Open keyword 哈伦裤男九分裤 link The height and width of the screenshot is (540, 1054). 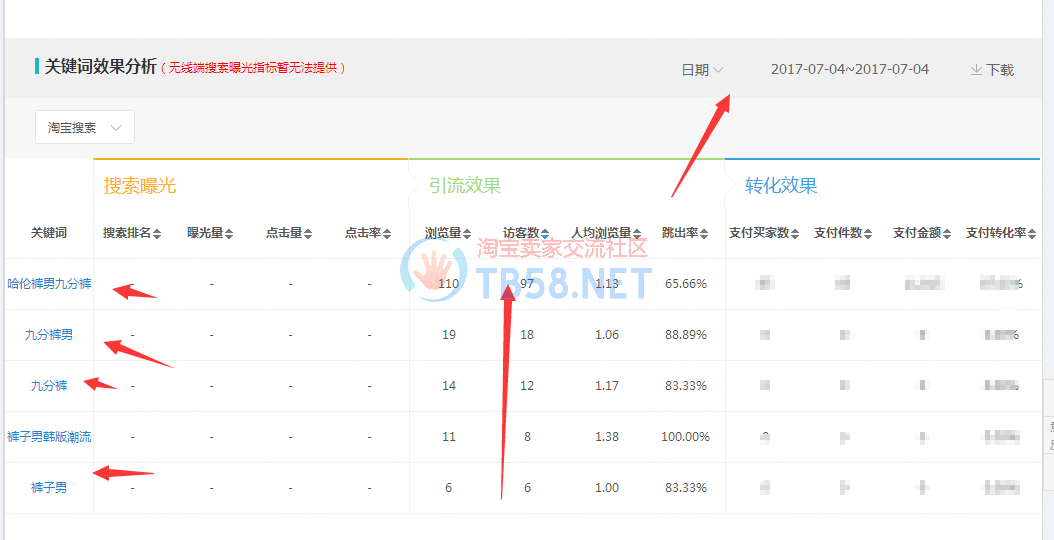[x=49, y=284]
